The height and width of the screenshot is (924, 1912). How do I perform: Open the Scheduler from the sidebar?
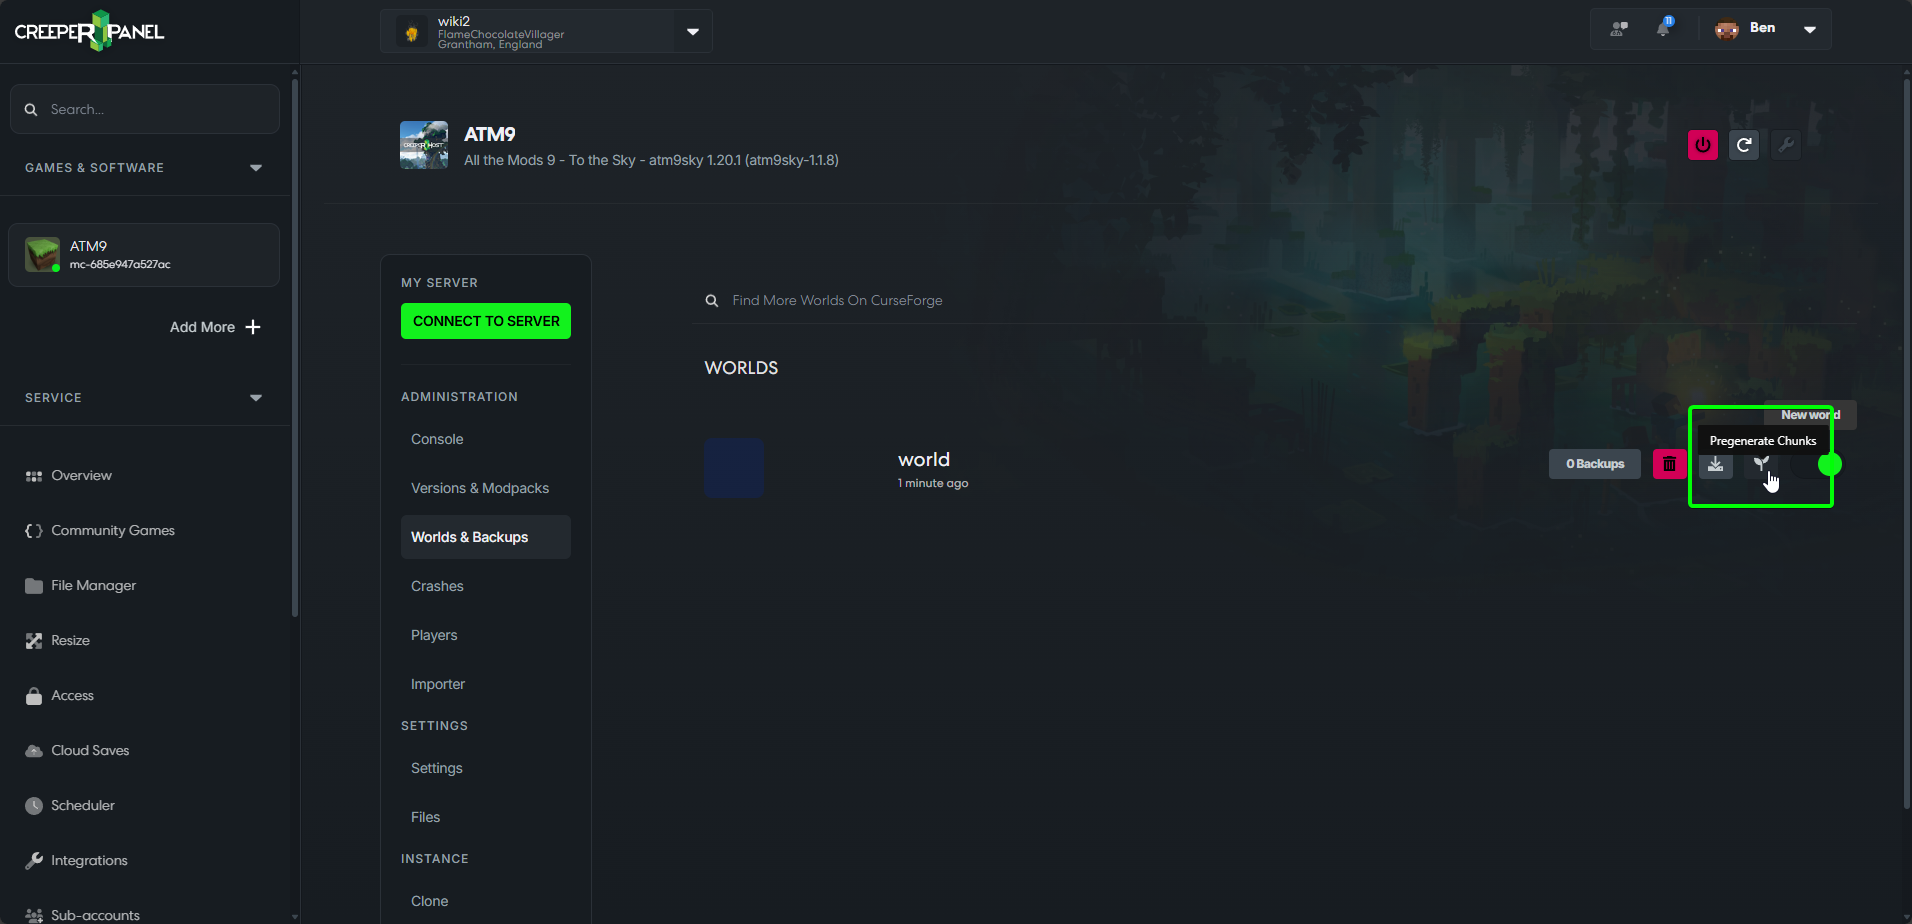[83, 805]
